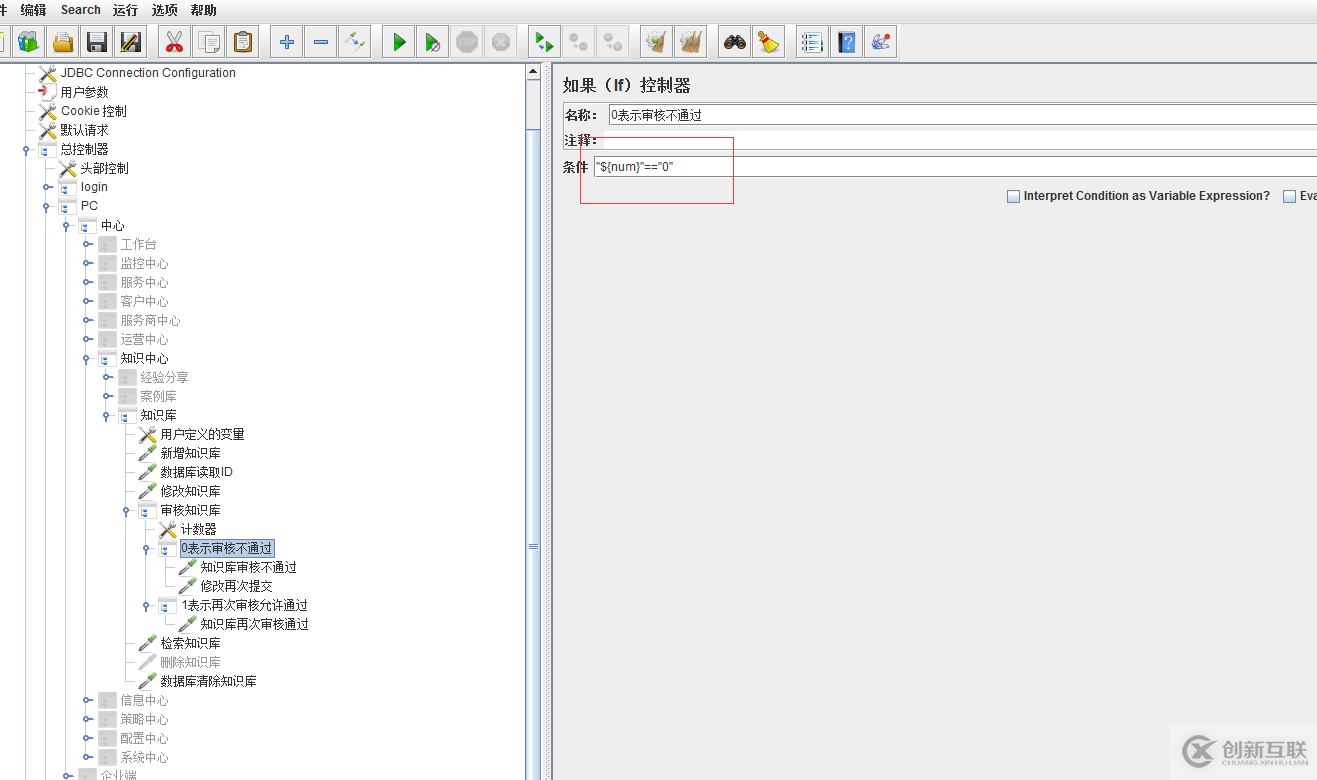1317x780 pixels.
Task: Expand the 工作台 tree node
Action: point(87,244)
